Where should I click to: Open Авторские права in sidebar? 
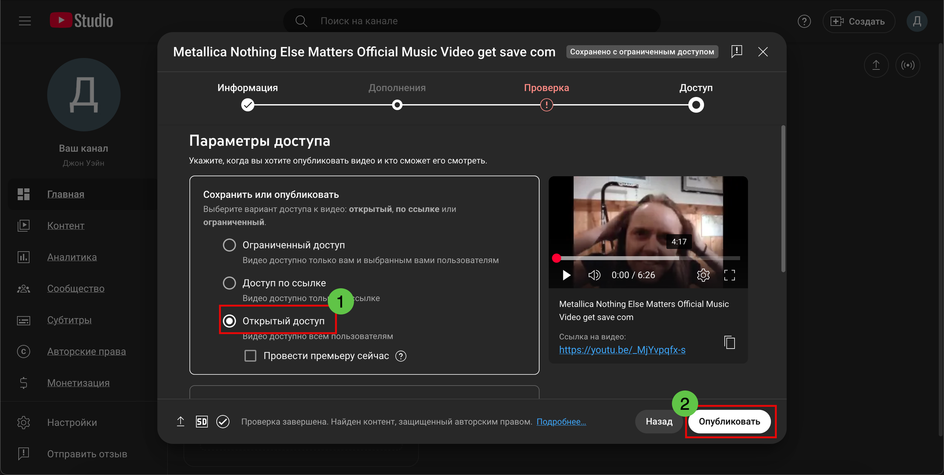click(86, 352)
